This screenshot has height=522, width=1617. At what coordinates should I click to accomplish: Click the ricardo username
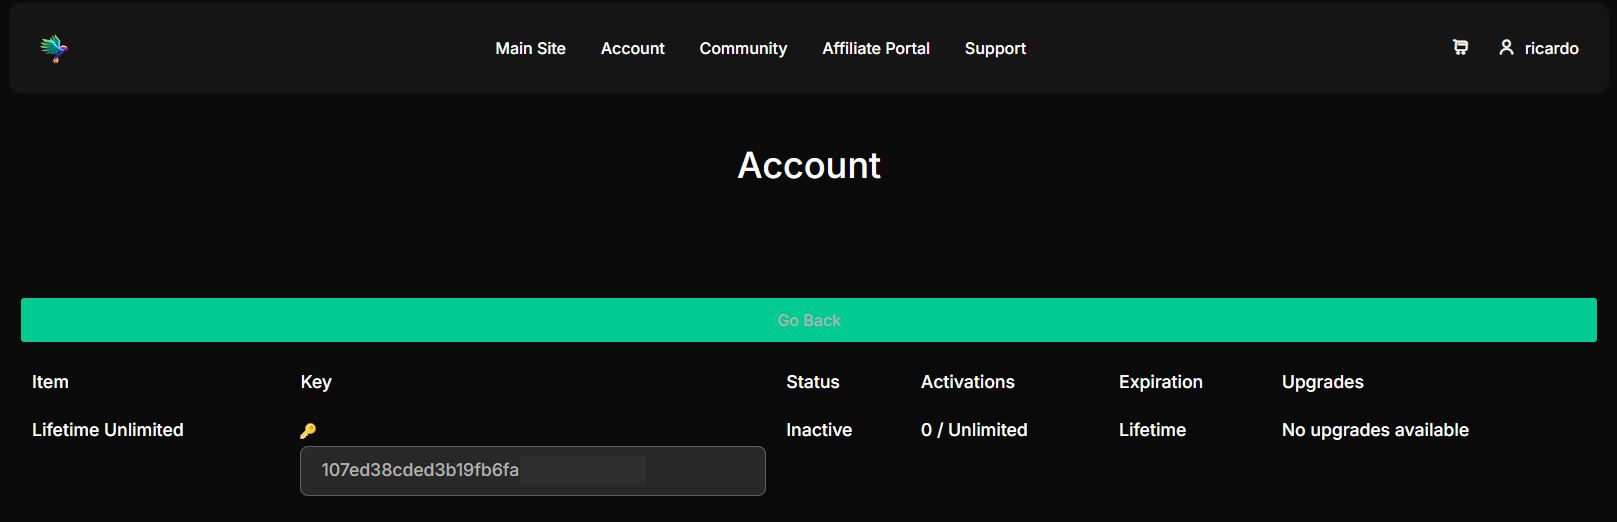(x=1551, y=48)
